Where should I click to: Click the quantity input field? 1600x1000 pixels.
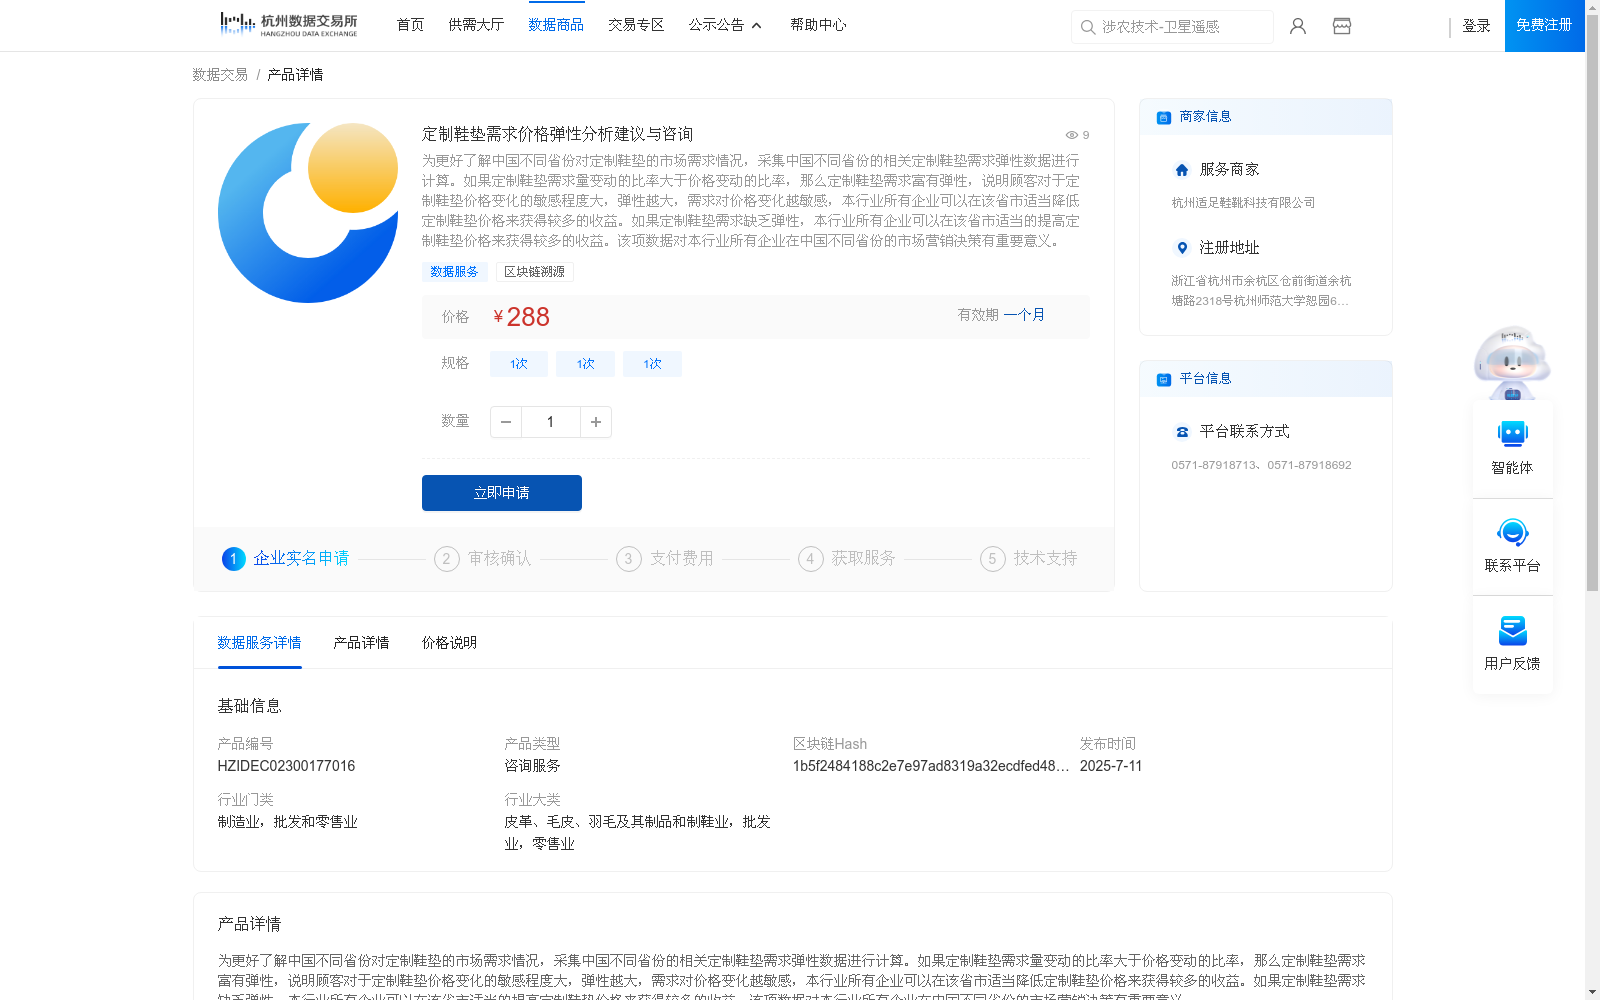click(550, 422)
